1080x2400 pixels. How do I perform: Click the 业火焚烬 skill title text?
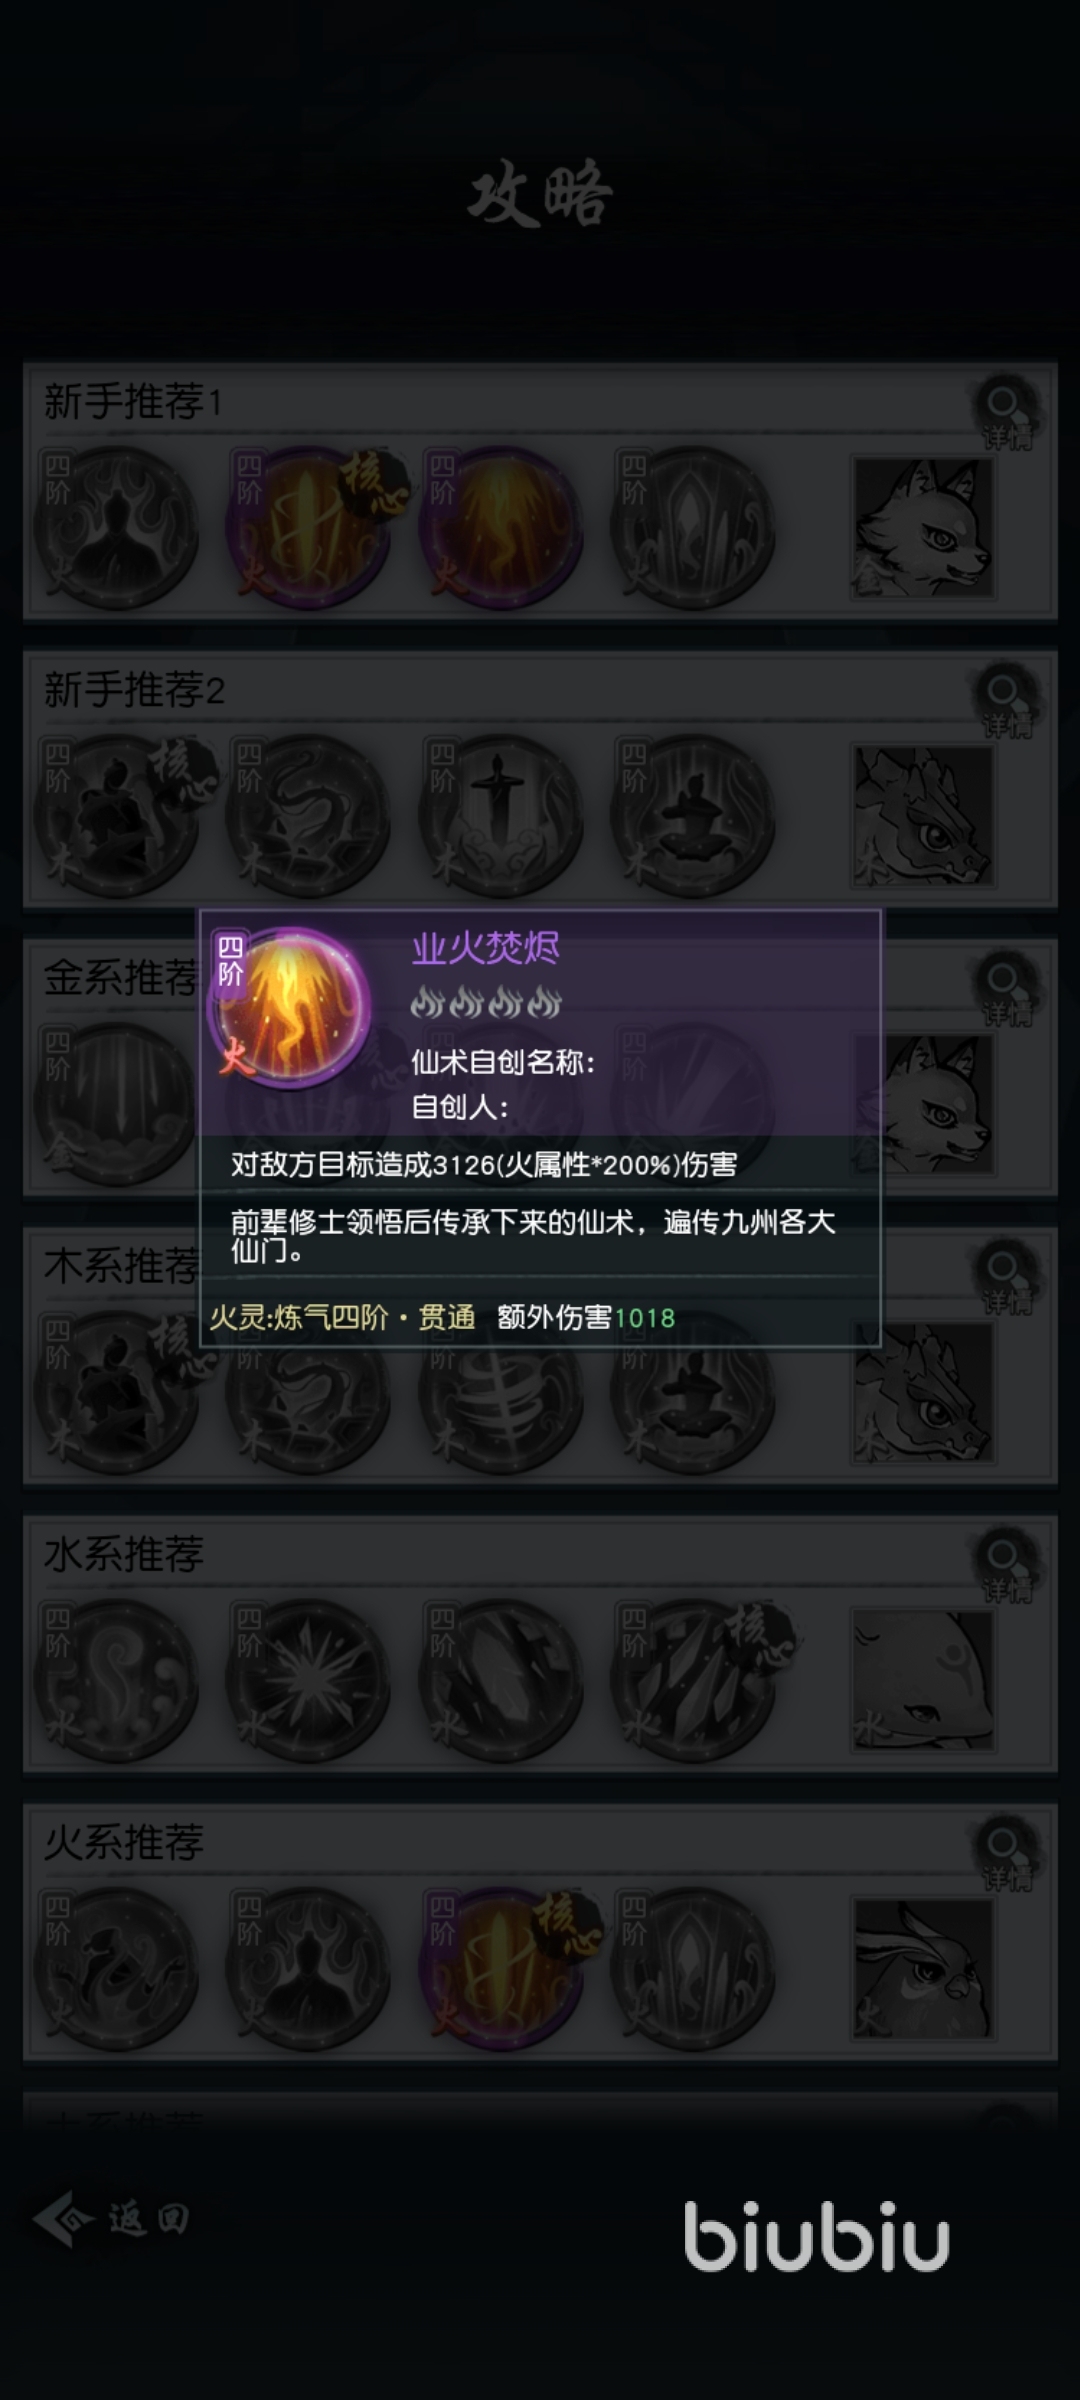(x=486, y=948)
